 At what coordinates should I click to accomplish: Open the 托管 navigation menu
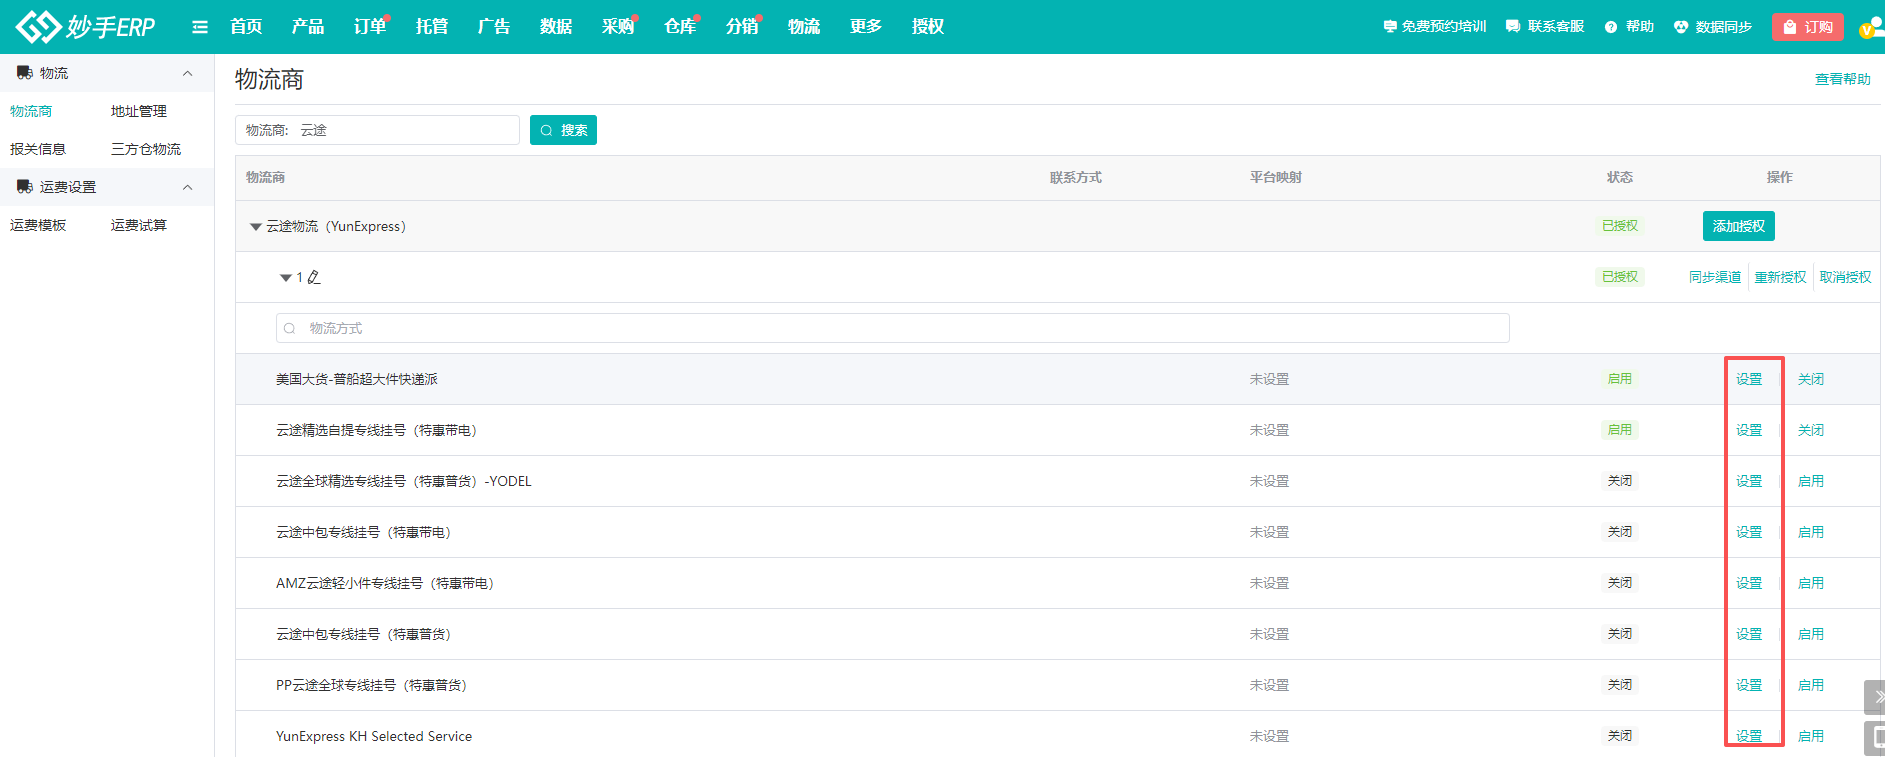432,27
